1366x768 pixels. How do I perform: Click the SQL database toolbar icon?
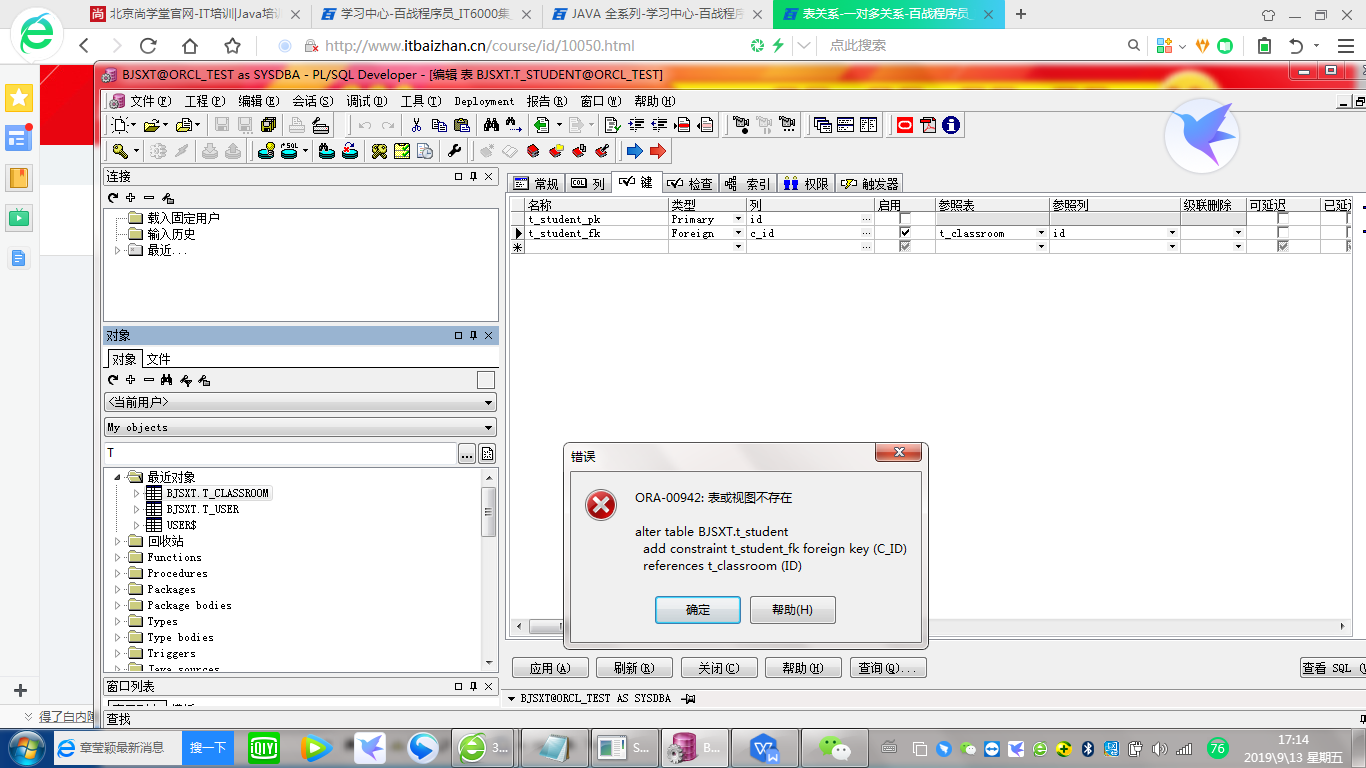click(x=291, y=151)
